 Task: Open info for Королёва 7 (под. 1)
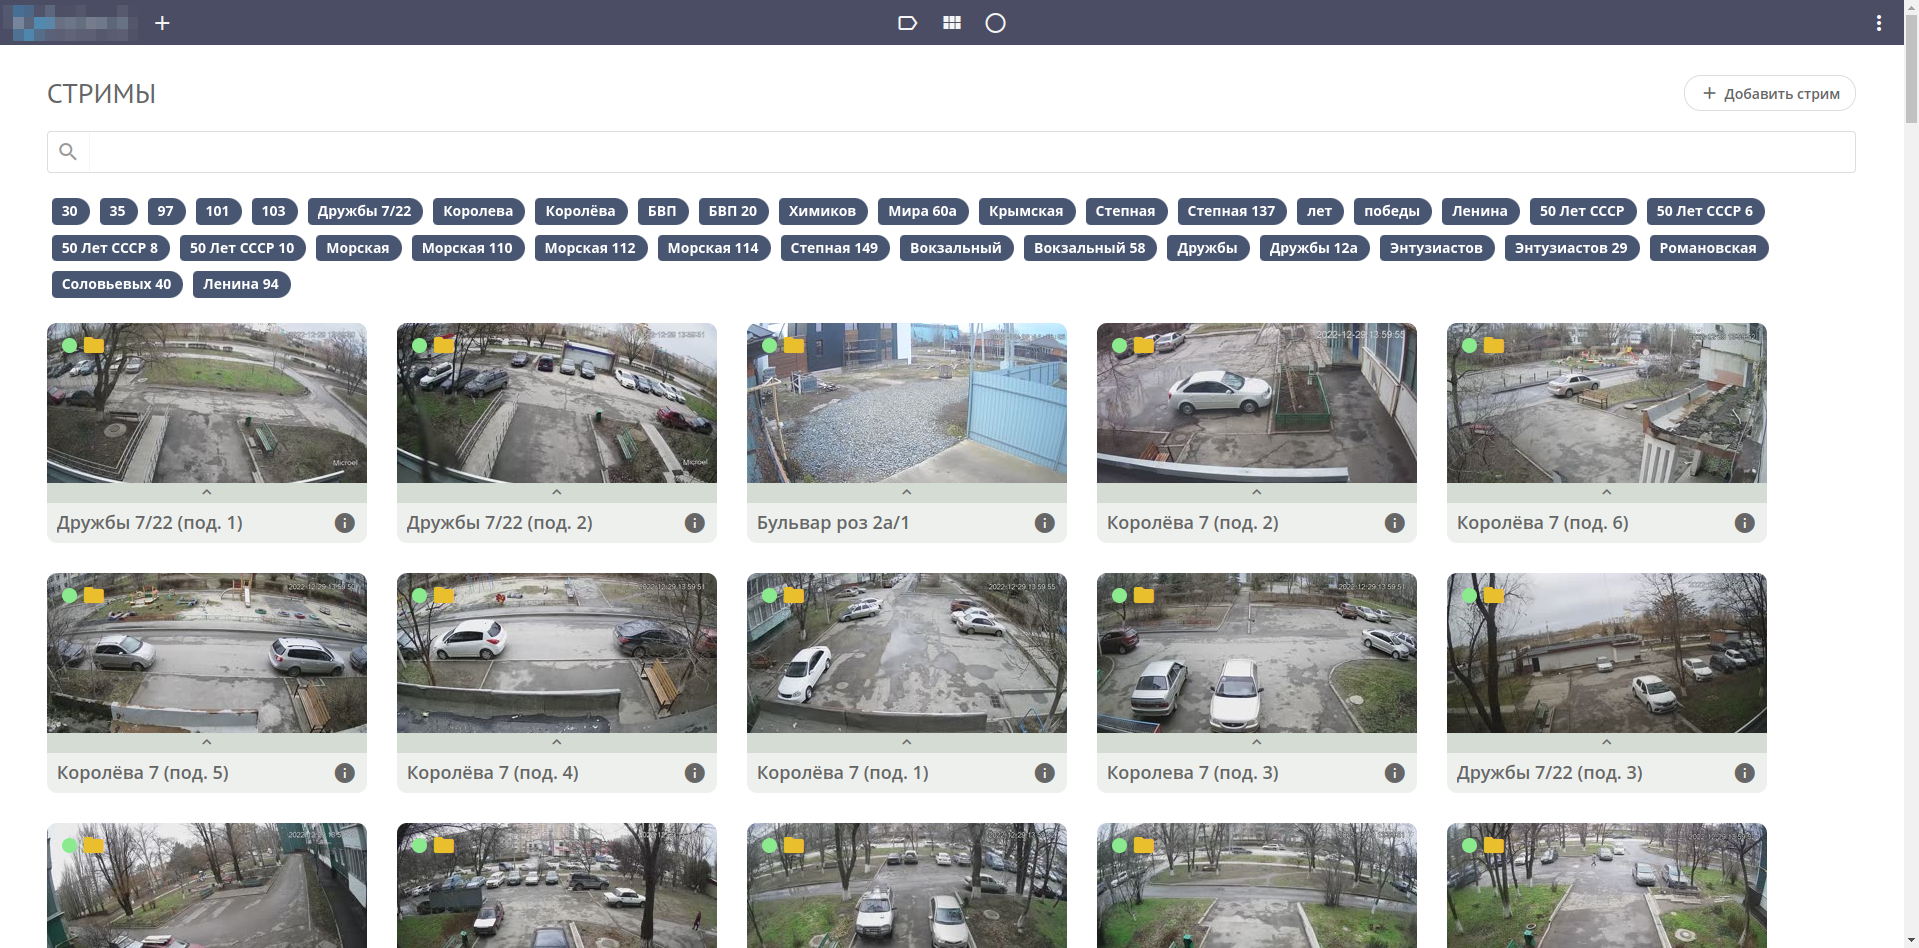tap(1045, 773)
